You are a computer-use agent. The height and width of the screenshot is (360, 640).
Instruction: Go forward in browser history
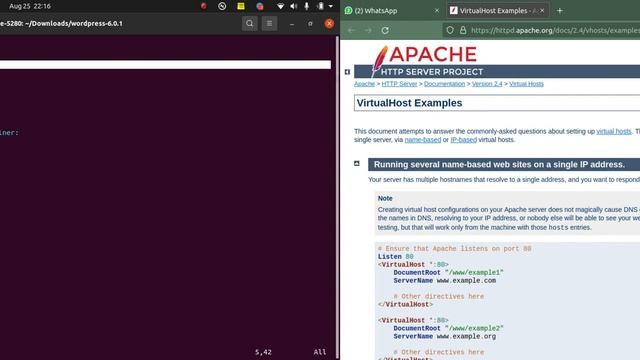point(368,30)
